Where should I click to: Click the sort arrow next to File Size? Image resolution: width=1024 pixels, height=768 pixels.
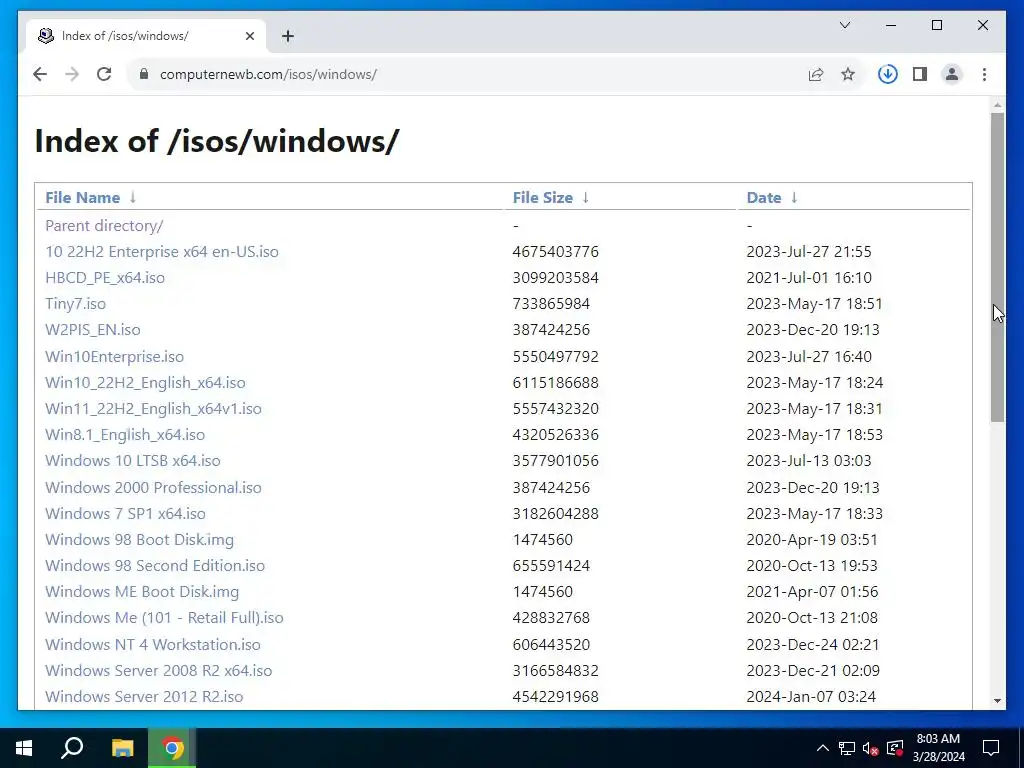tap(585, 197)
